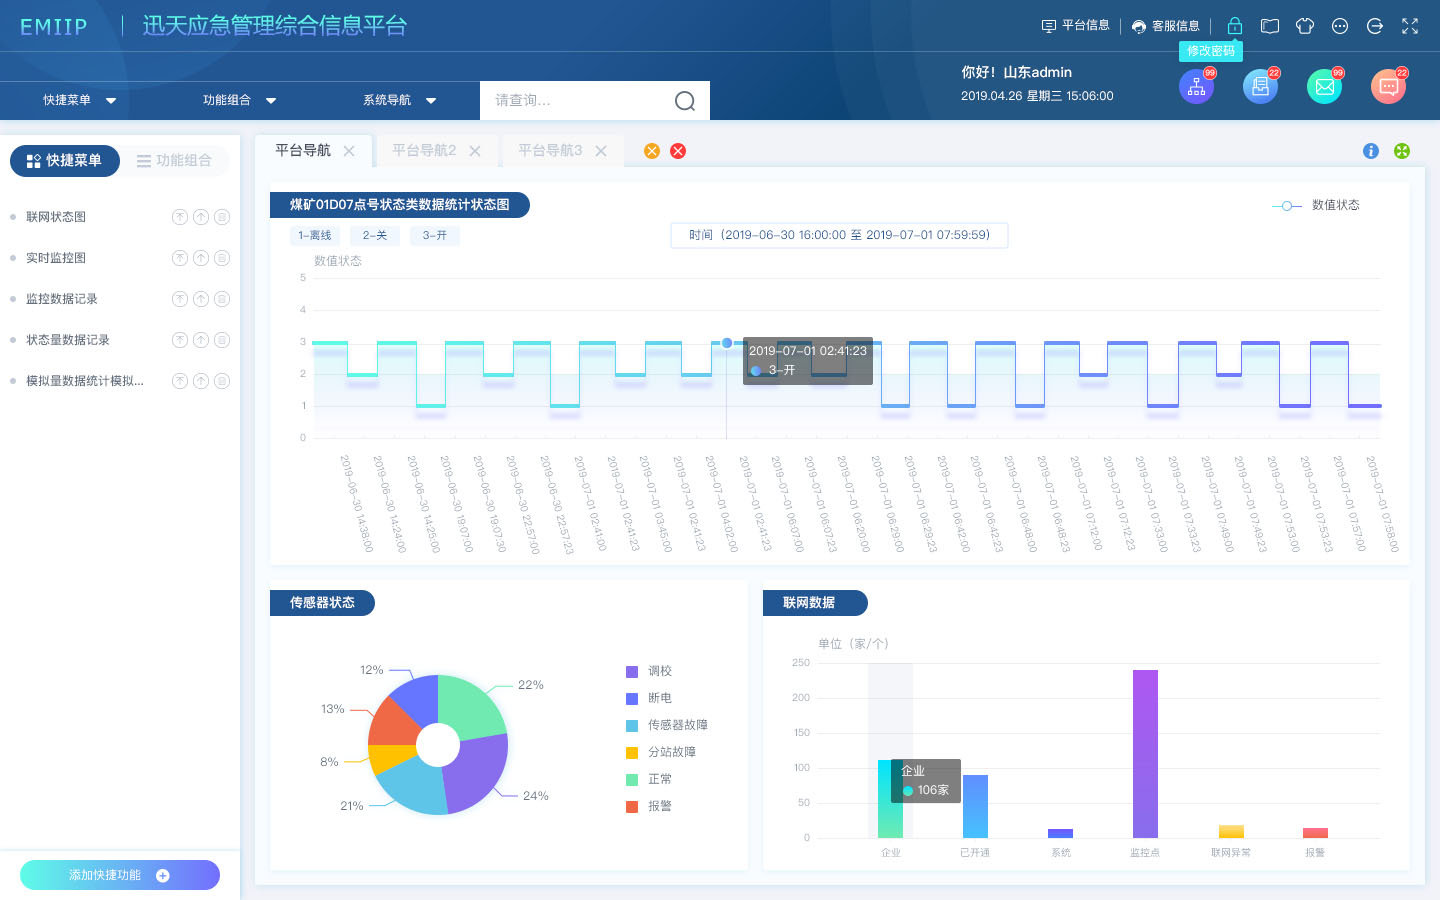Move 联网状态图 up with arrow icon
The width and height of the screenshot is (1440, 900).
point(201,217)
